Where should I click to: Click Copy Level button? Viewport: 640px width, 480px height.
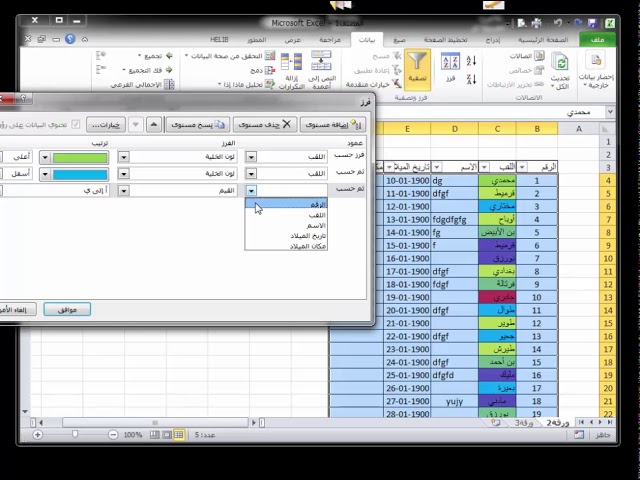(198, 124)
